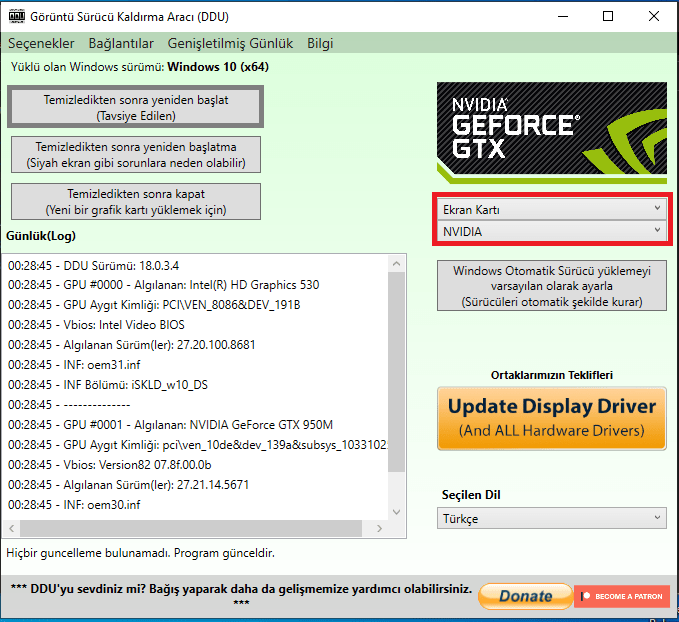Click the Günlük(Log) heading
The width and height of the screenshot is (679, 622).
pos(41,236)
